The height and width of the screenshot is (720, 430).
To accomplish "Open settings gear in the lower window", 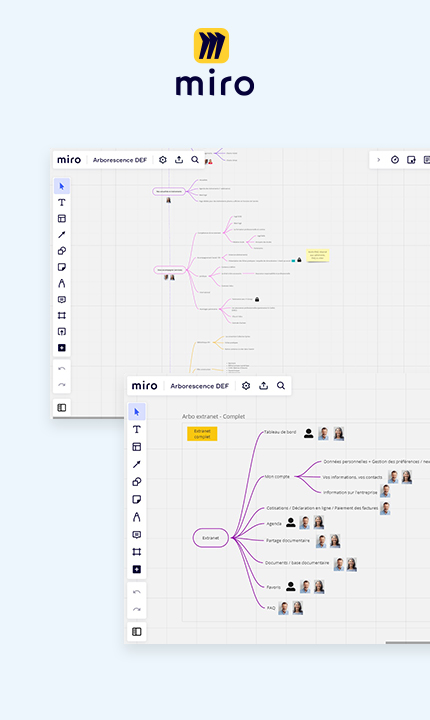I will [246, 386].
